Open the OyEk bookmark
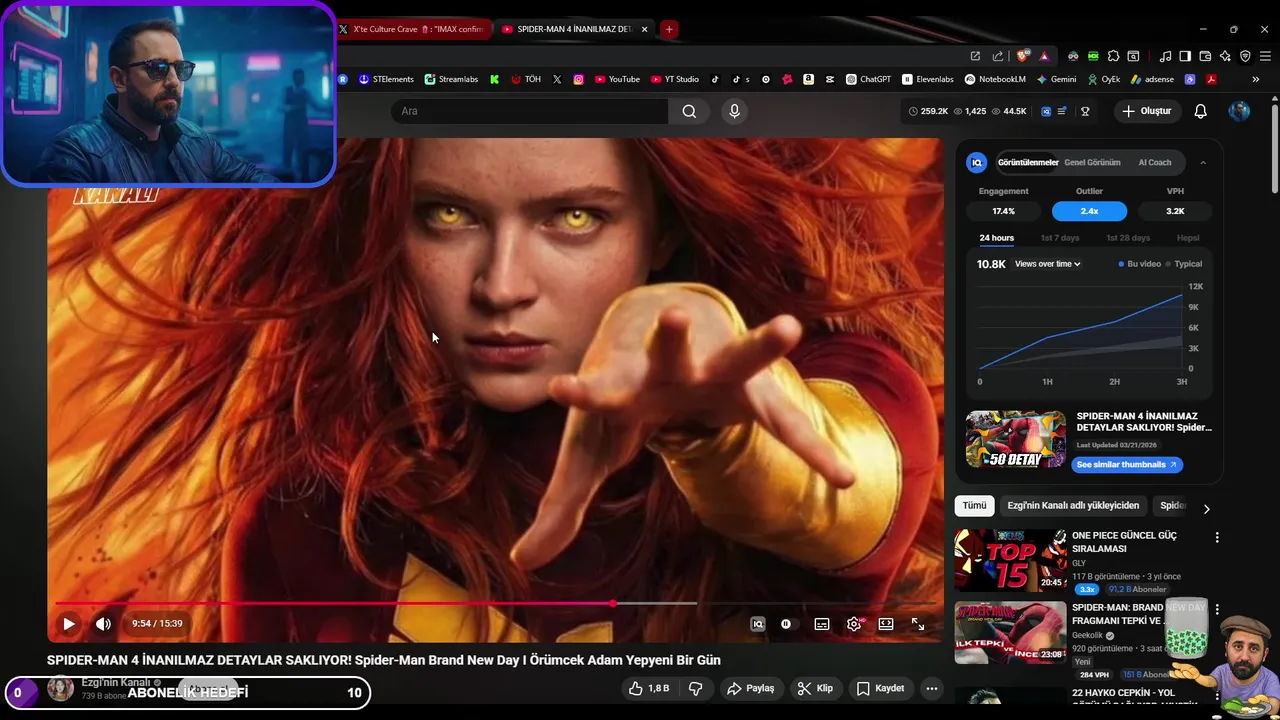Image resolution: width=1280 pixels, height=720 pixels. click(1104, 79)
